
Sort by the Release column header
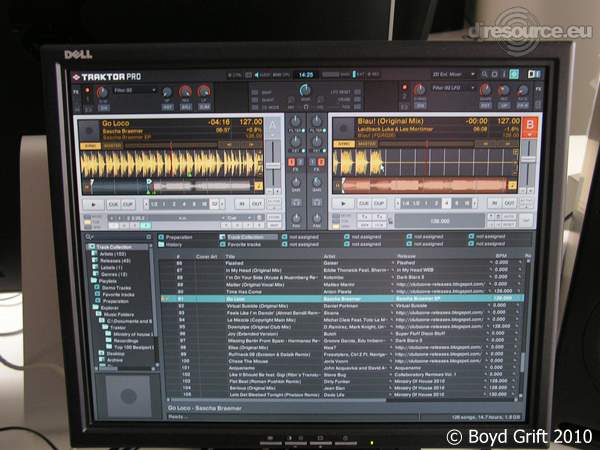click(406, 256)
